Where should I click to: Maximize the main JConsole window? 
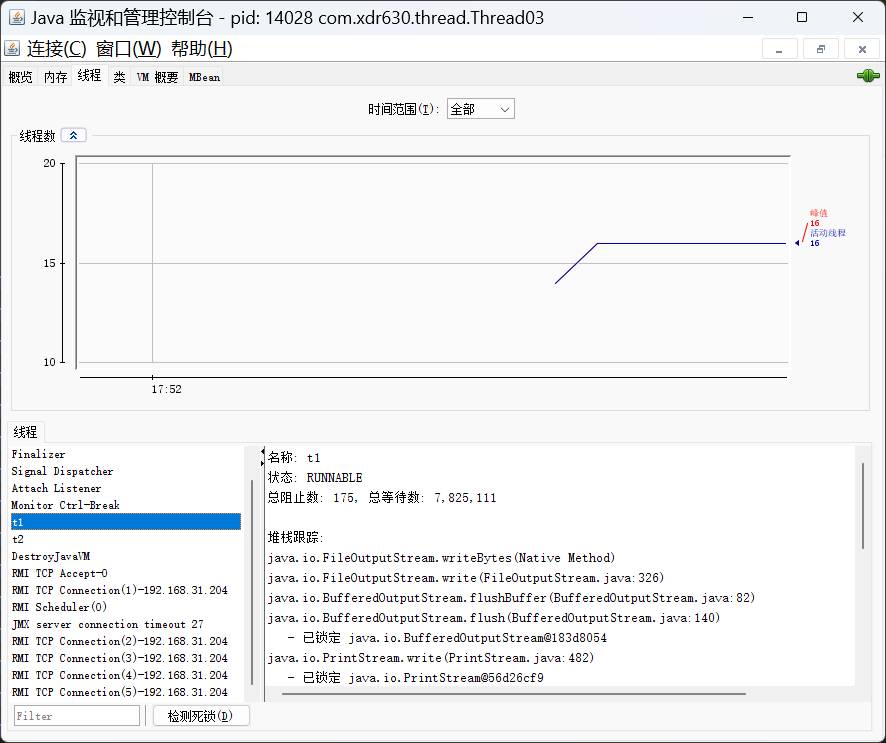(802, 18)
